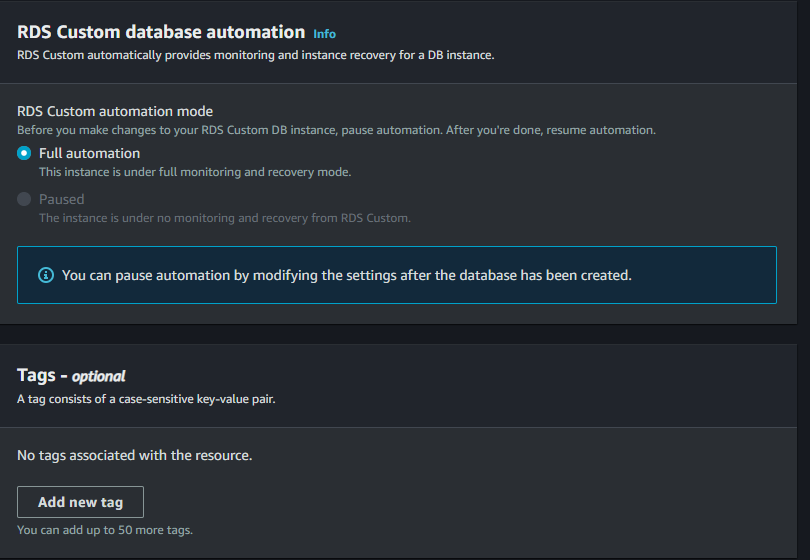
Task: Click the Add new tag button
Action: 81,502
